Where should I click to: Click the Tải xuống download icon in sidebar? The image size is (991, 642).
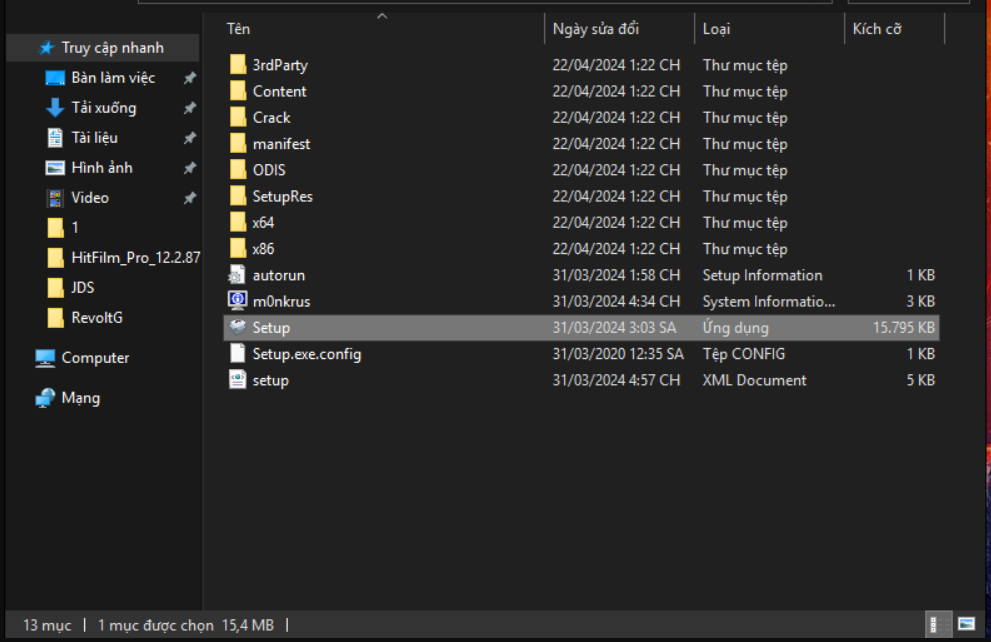pos(55,108)
